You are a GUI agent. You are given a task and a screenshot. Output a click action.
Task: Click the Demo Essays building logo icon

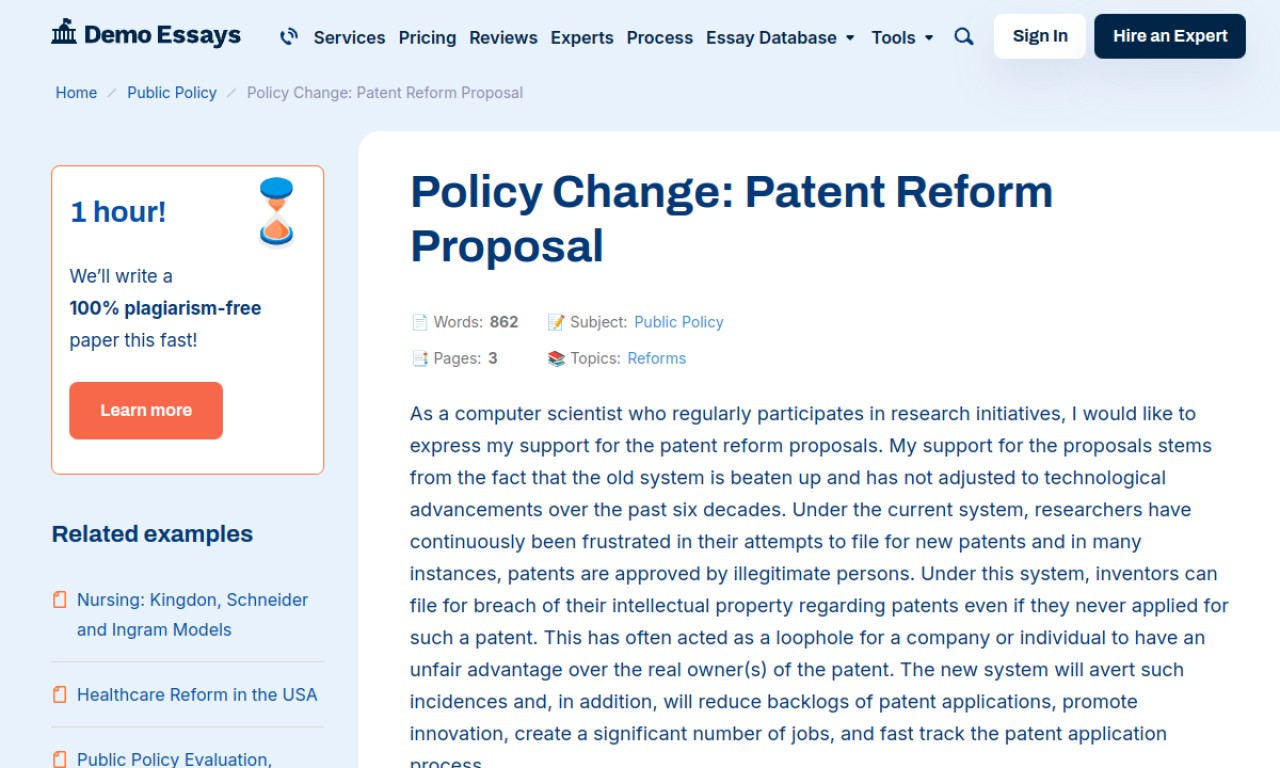(64, 33)
